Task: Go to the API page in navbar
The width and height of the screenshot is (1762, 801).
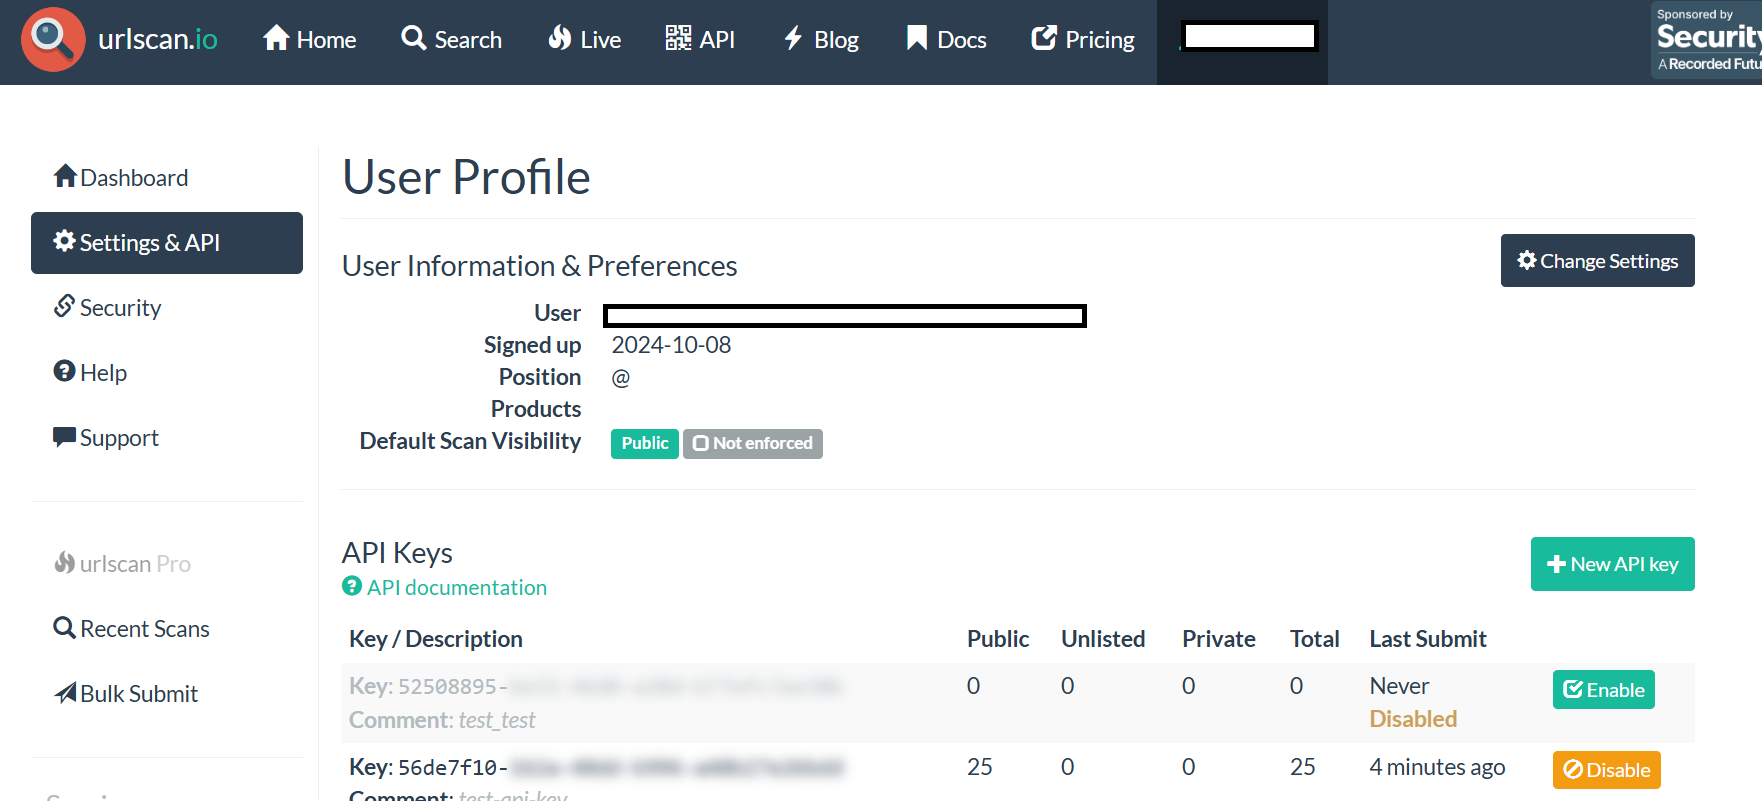Action: (x=700, y=40)
